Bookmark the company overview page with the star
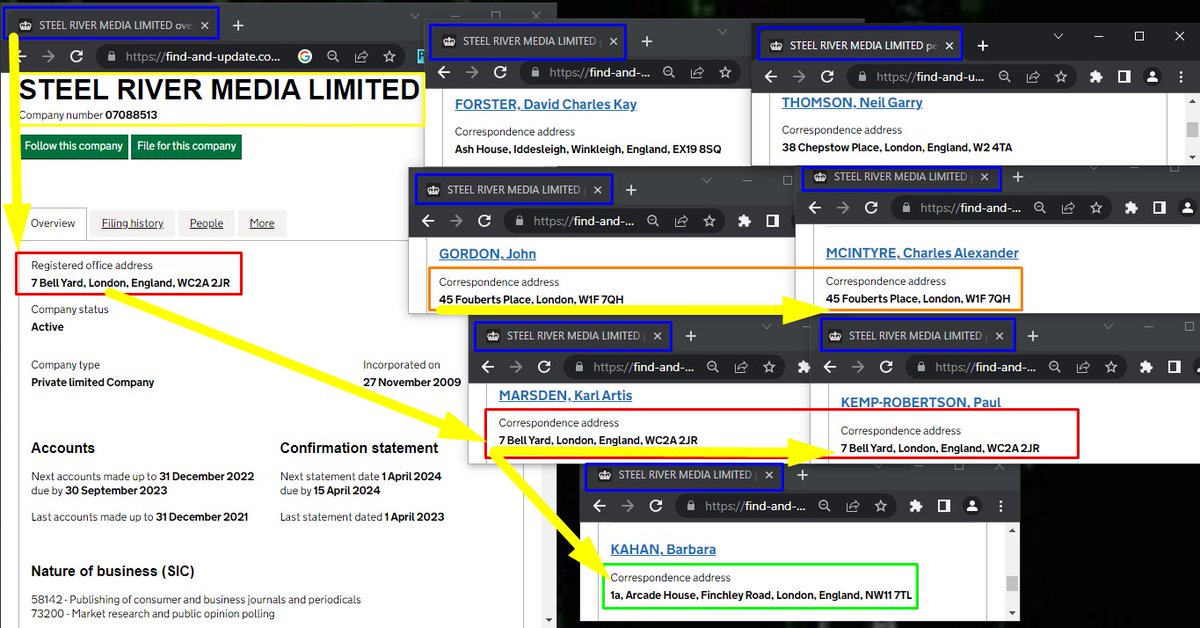This screenshot has height=628, width=1200. click(390, 57)
